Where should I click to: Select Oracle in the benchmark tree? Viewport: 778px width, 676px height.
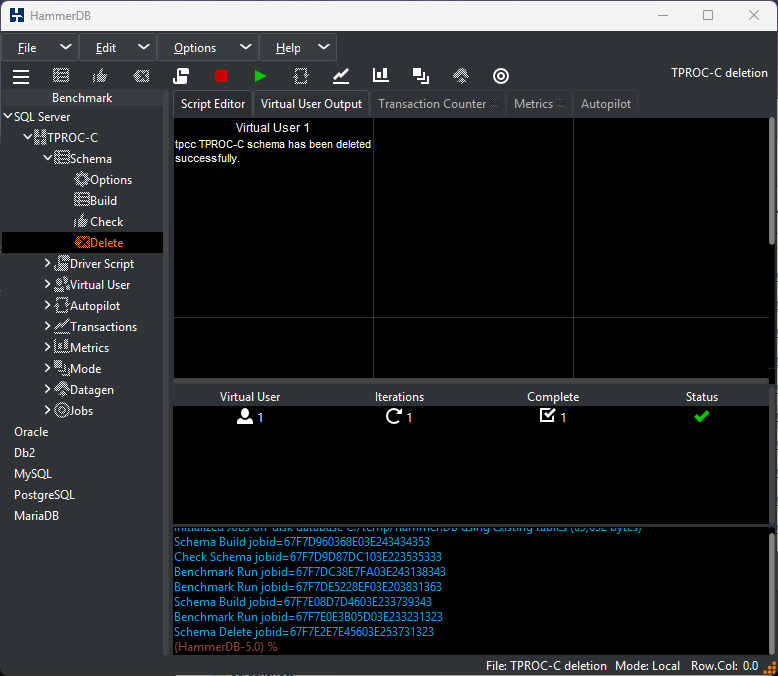click(x=31, y=432)
